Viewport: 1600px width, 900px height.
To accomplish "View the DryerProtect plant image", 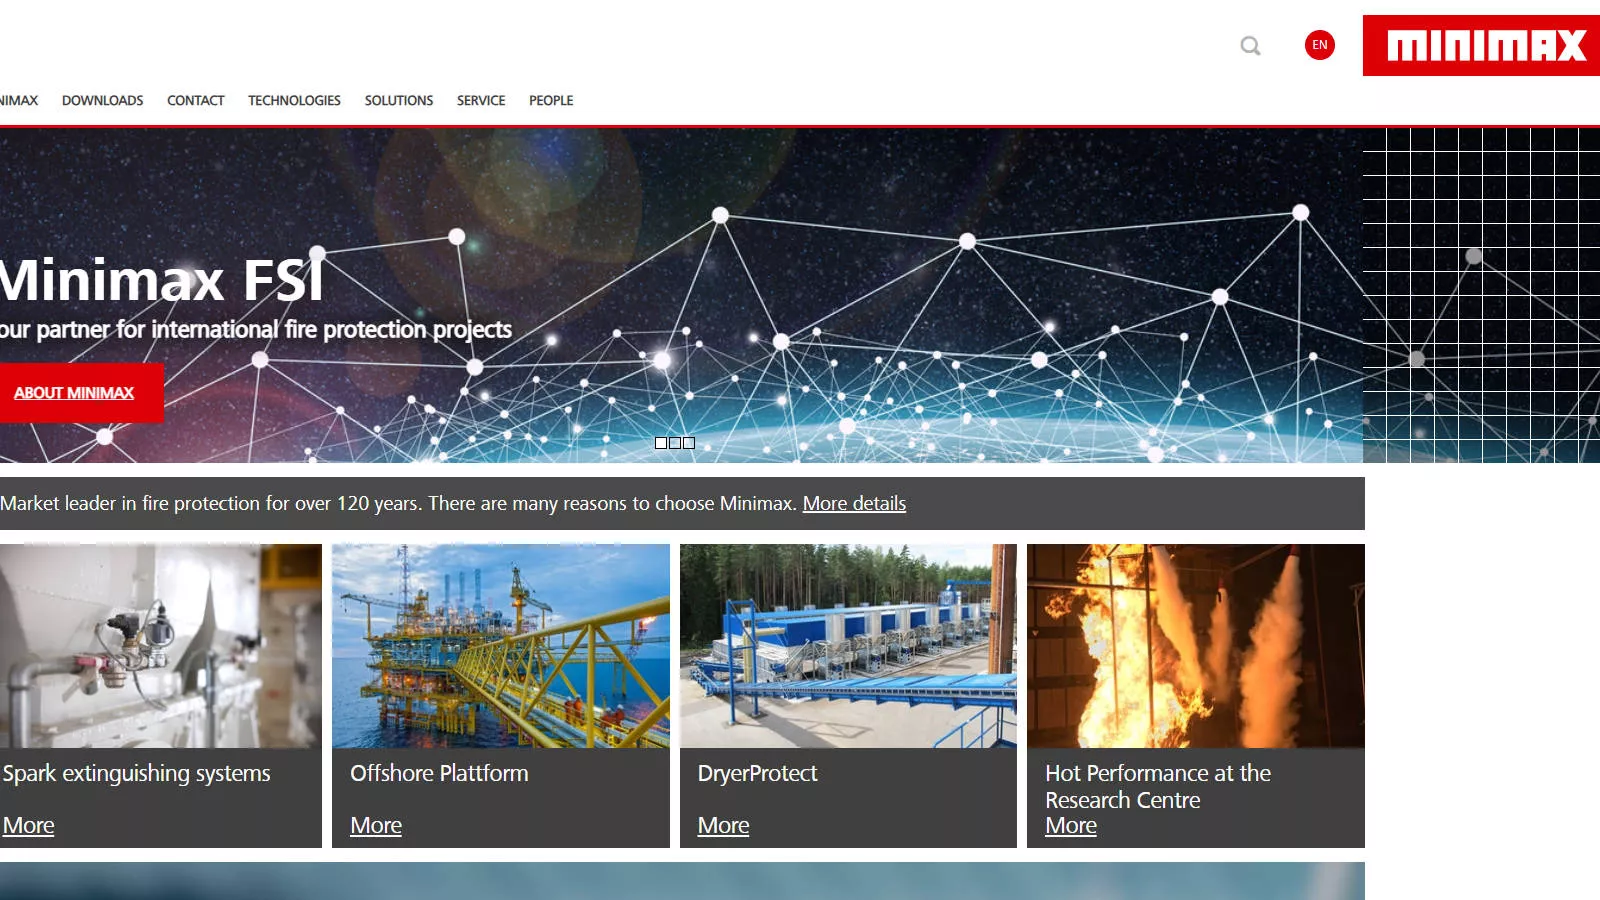I will (848, 646).
